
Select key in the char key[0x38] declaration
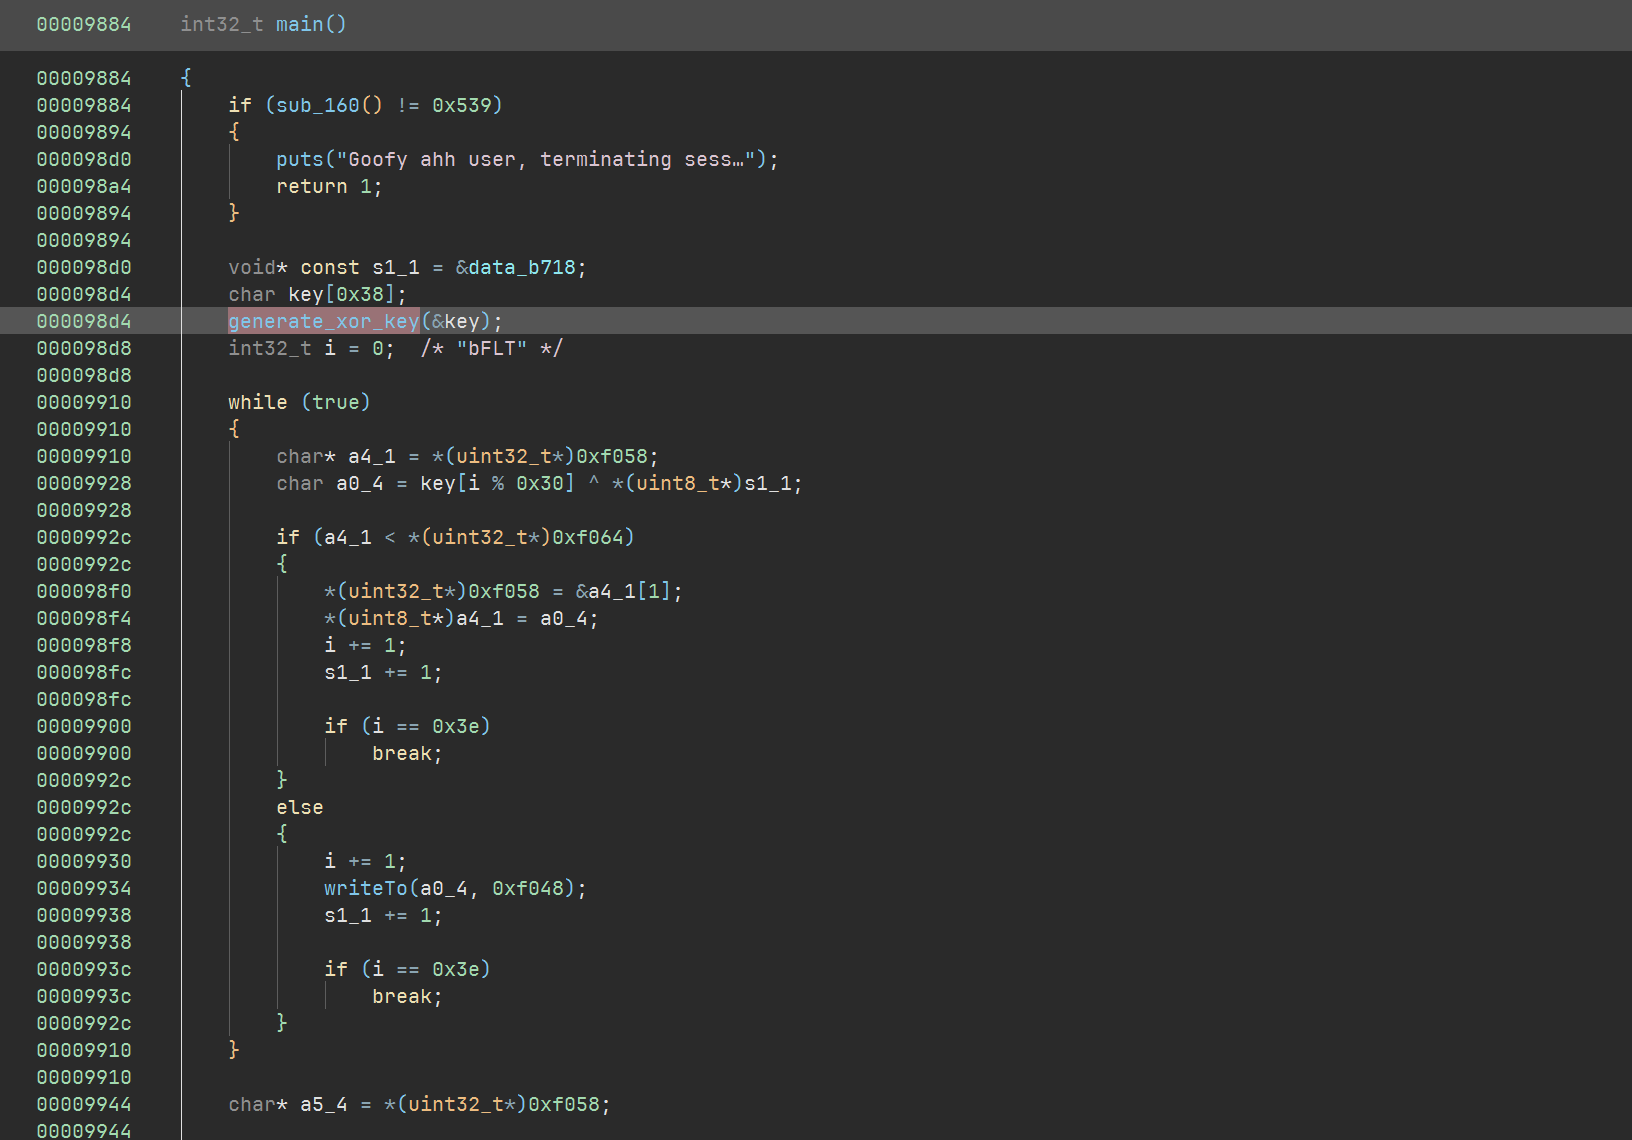305,294
